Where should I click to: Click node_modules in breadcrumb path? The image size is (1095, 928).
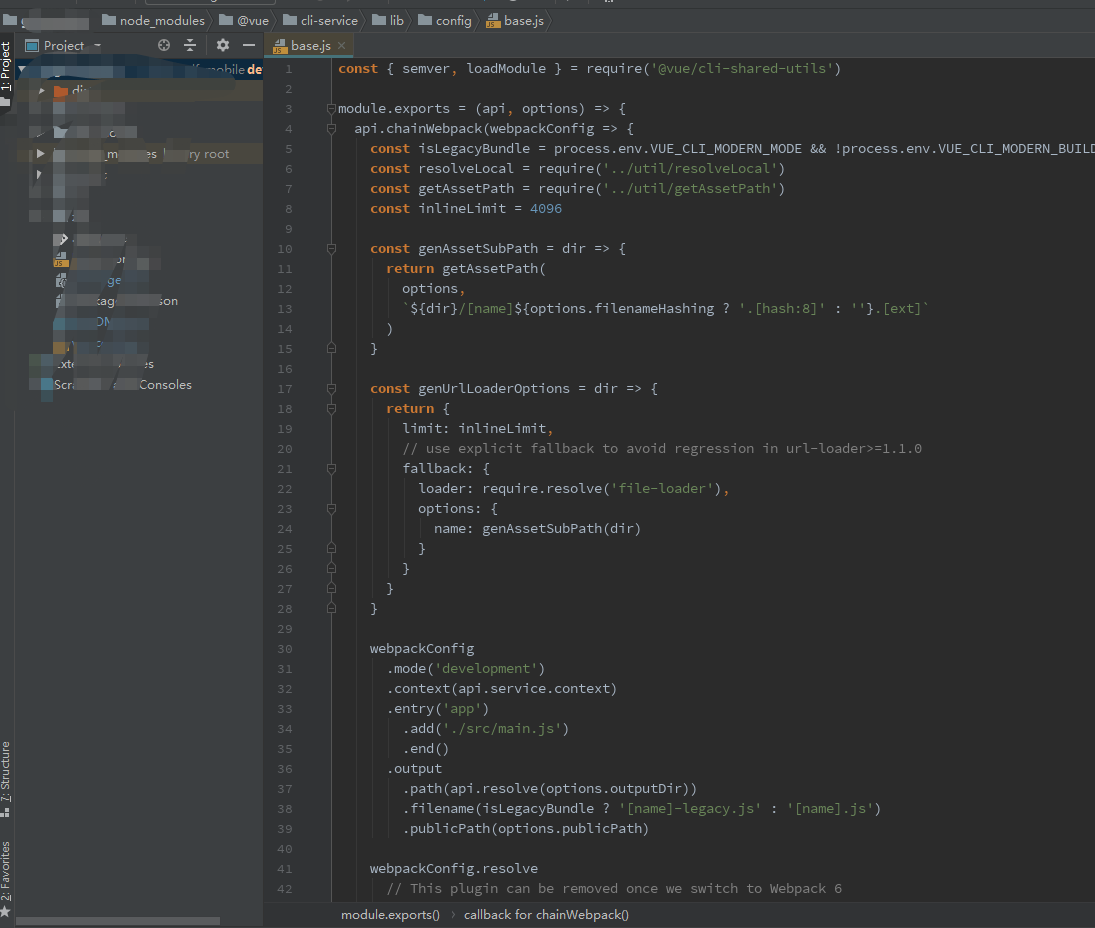(x=154, y=21)
